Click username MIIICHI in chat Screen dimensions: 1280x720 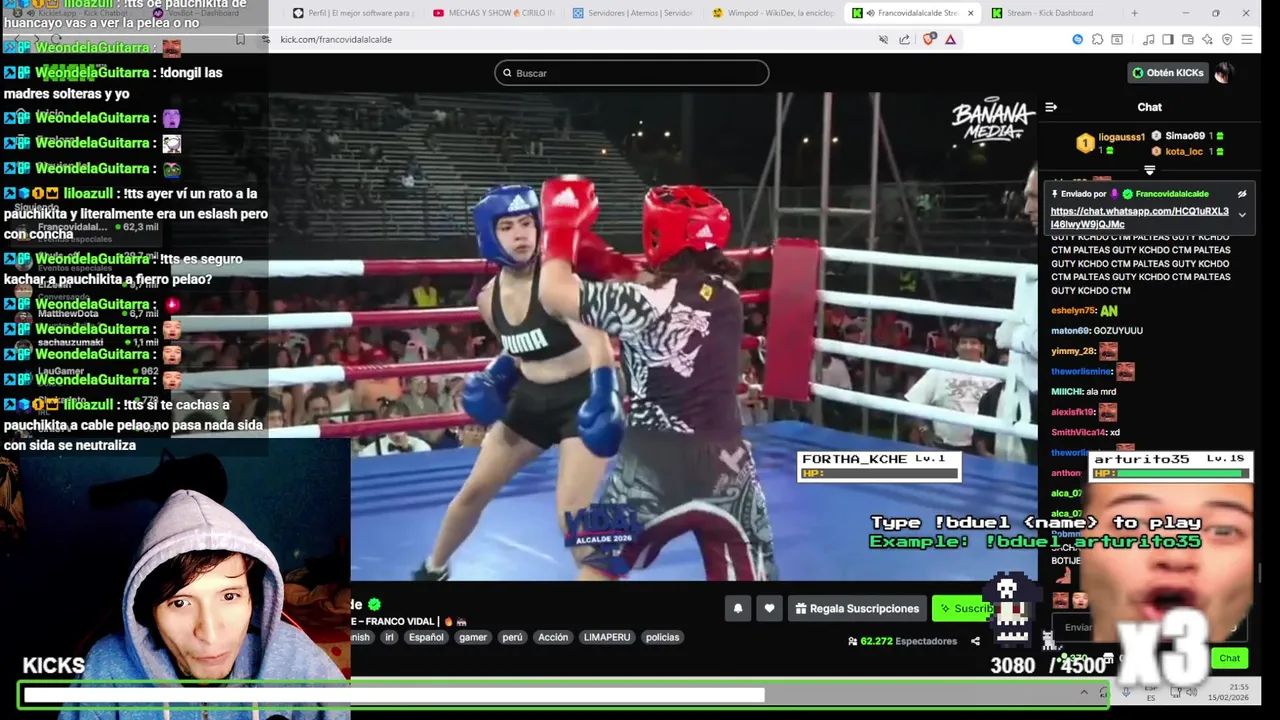(1067, 392)
